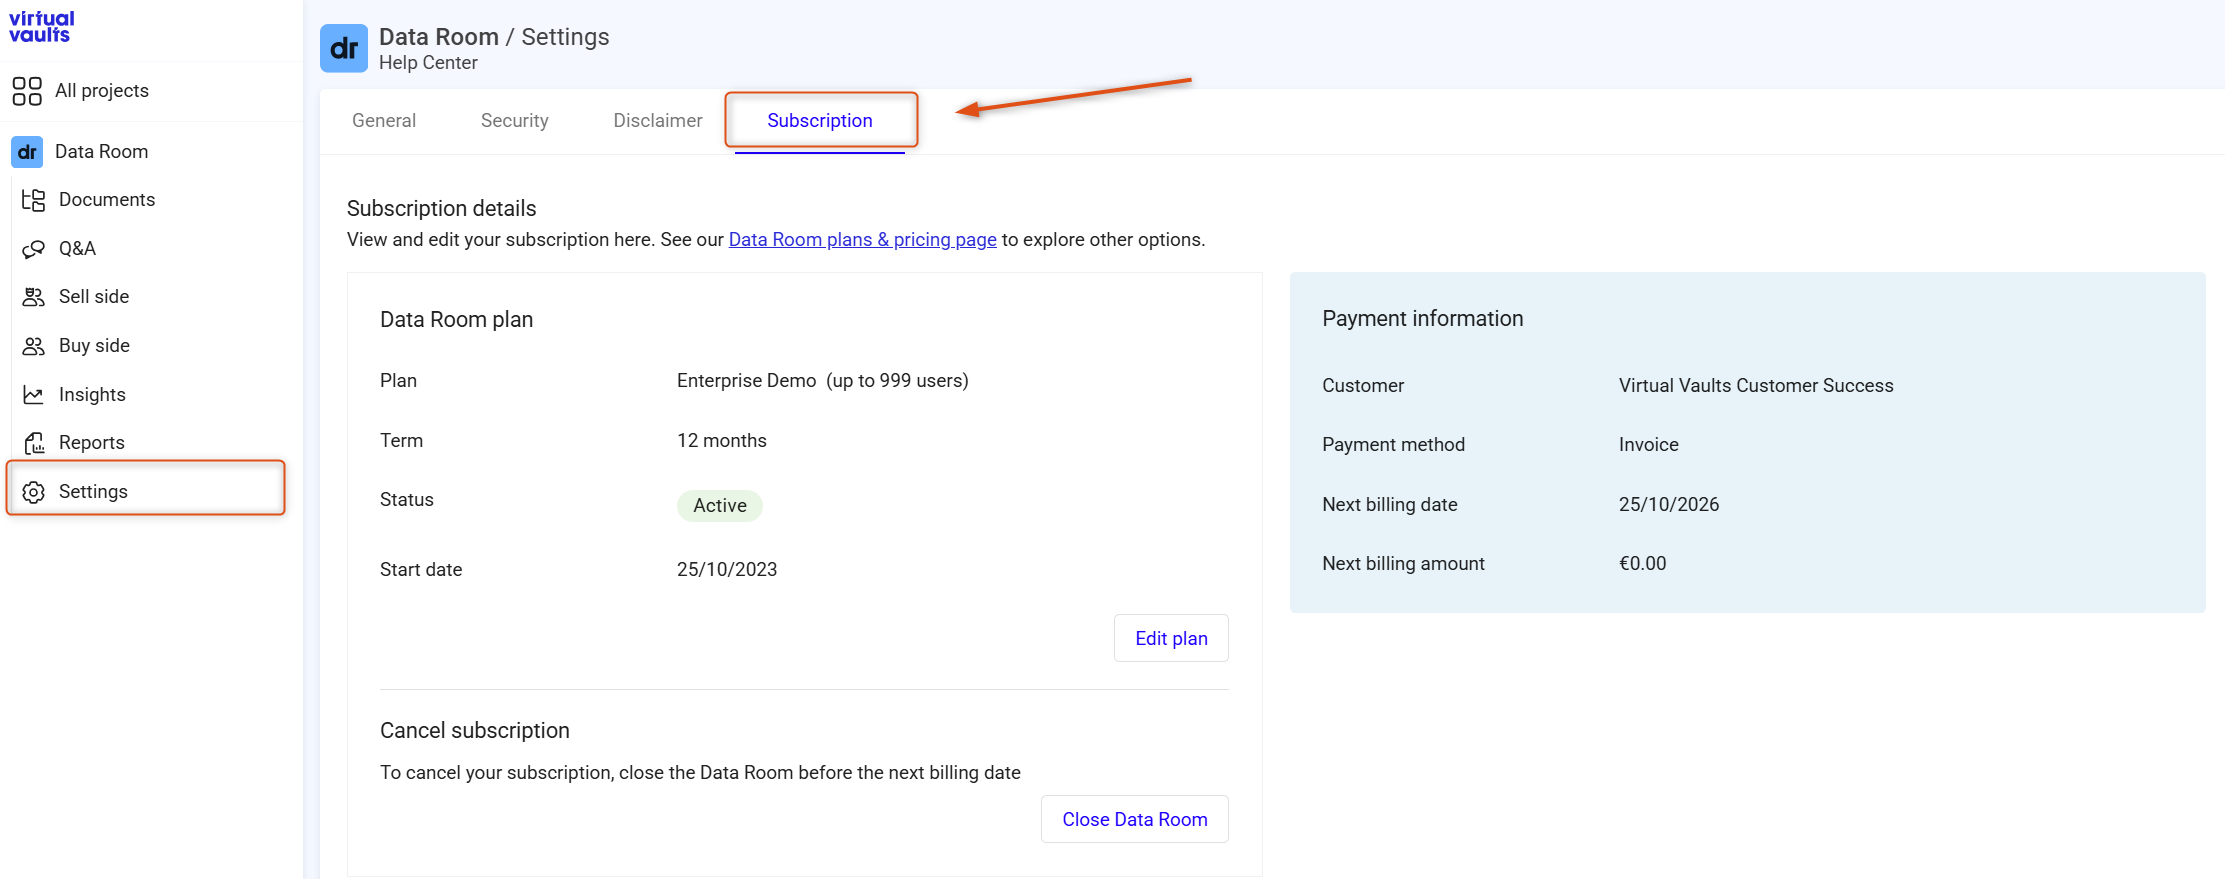Click the 'Payment method' label

(x=1393, y=445)
